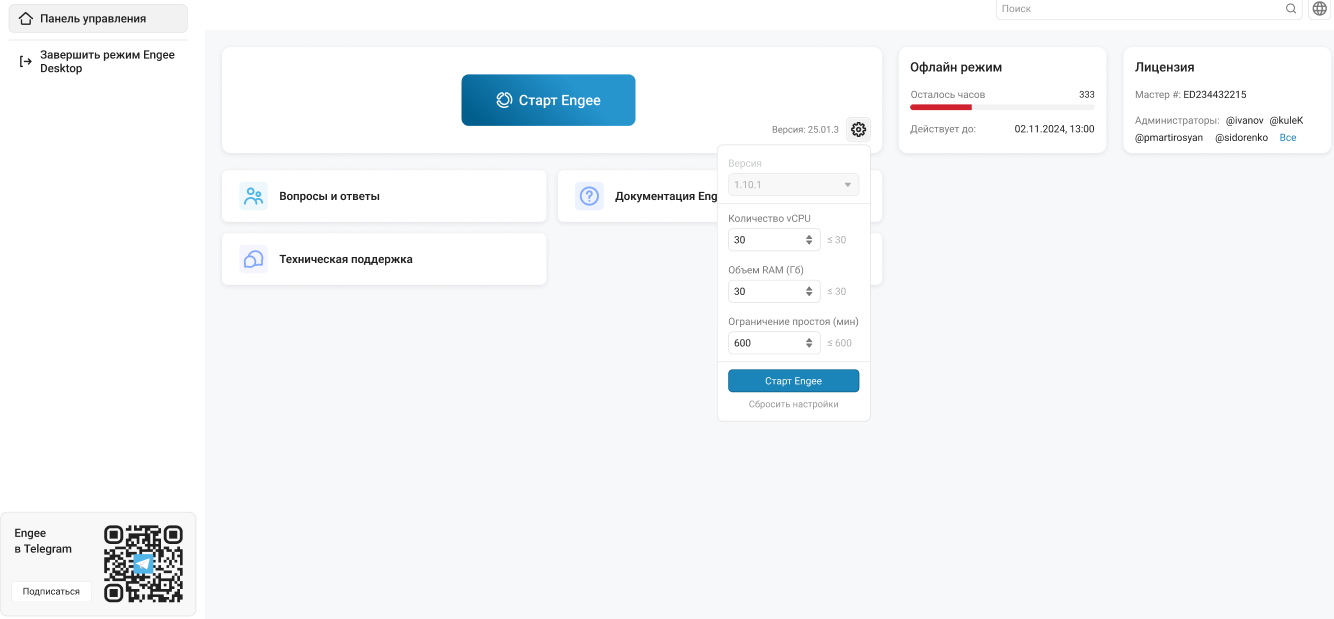This screenshot has width=1334, height=619.
Task: Click the Документация question mark icon
Action: point(589,196)
